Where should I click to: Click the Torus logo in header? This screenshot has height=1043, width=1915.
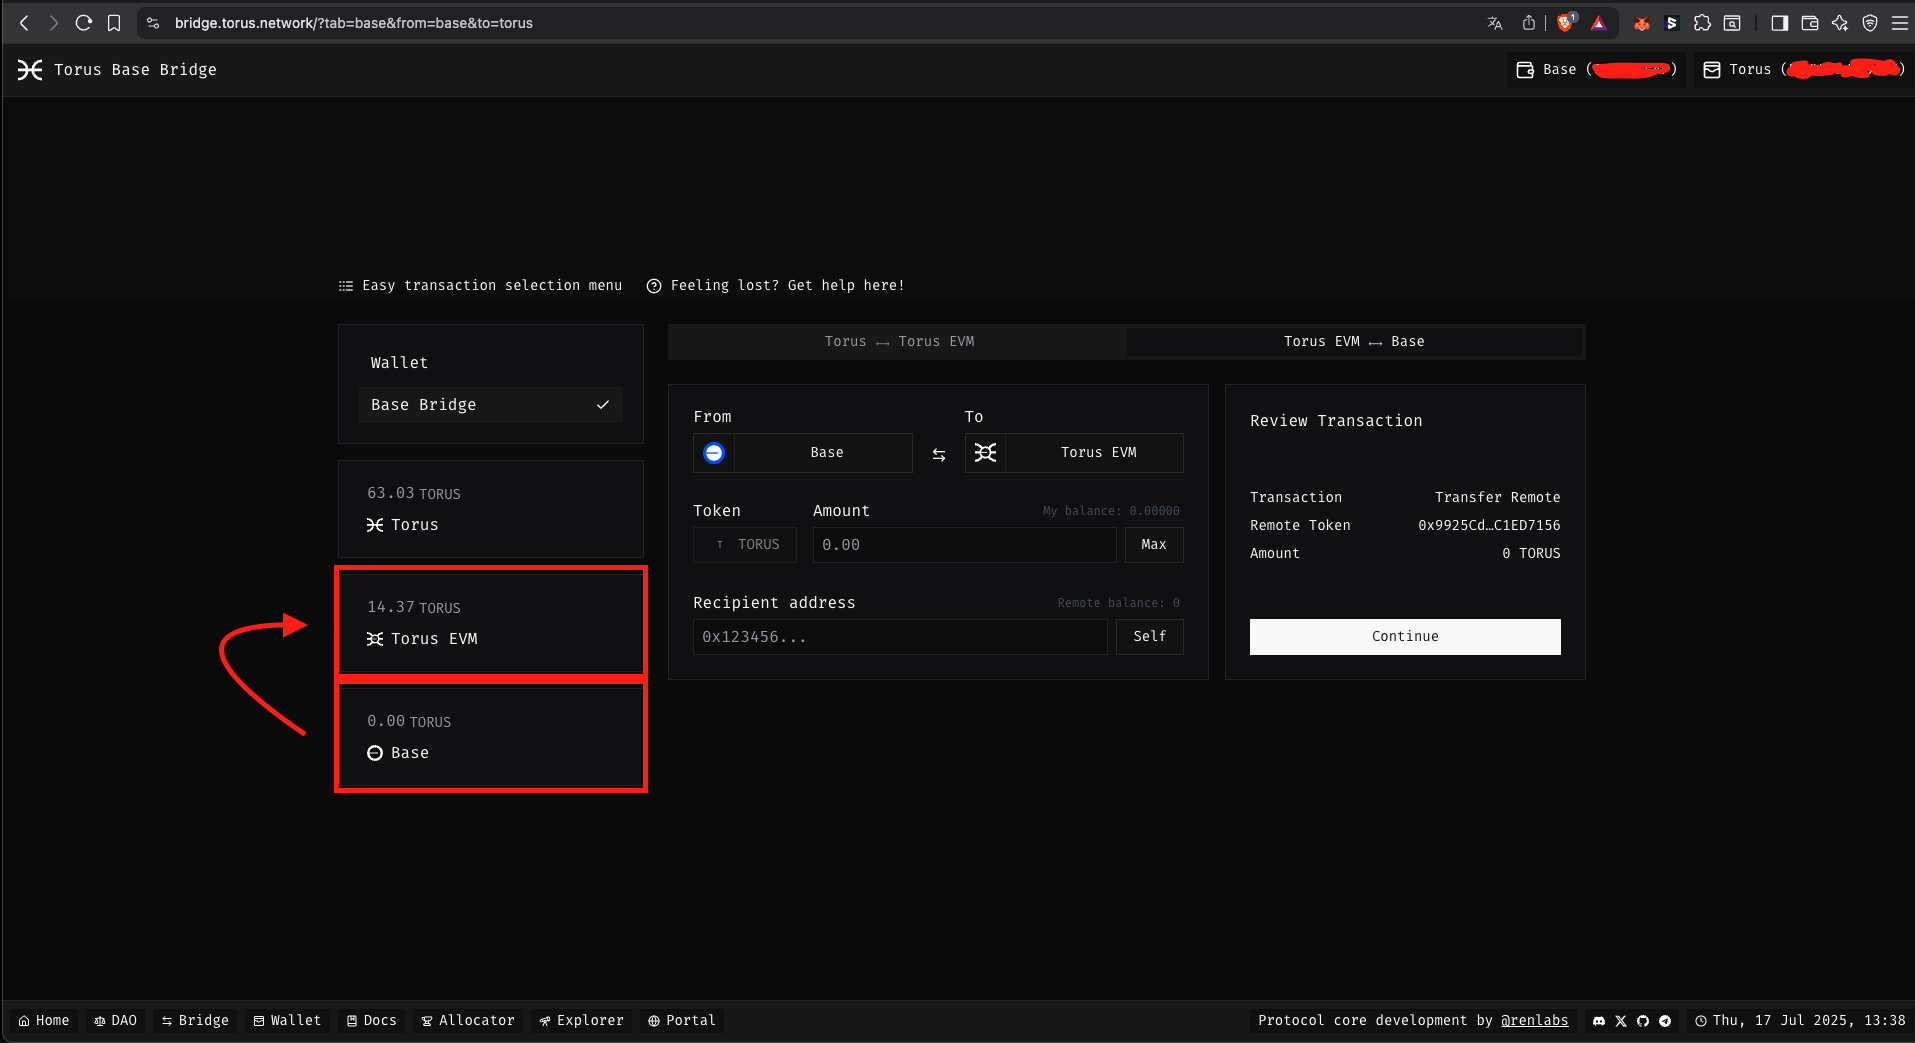tap(30, 70)
